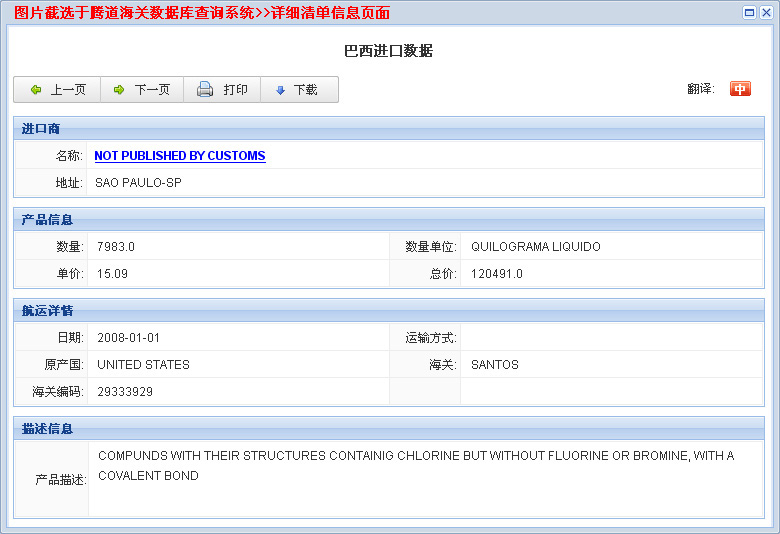Select the SAO PAULO-SP address value
Screen dimensions: 780x534
(138, 183)
